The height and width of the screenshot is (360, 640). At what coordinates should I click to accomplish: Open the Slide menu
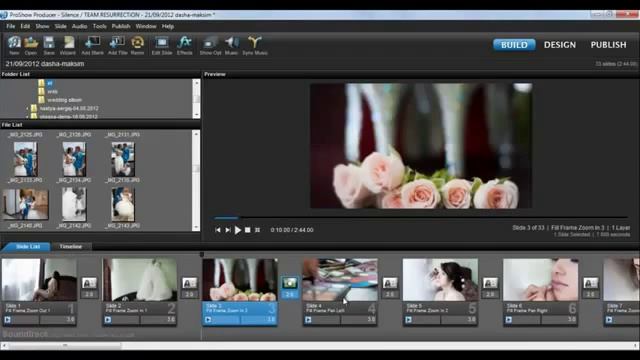coord(60,26)
